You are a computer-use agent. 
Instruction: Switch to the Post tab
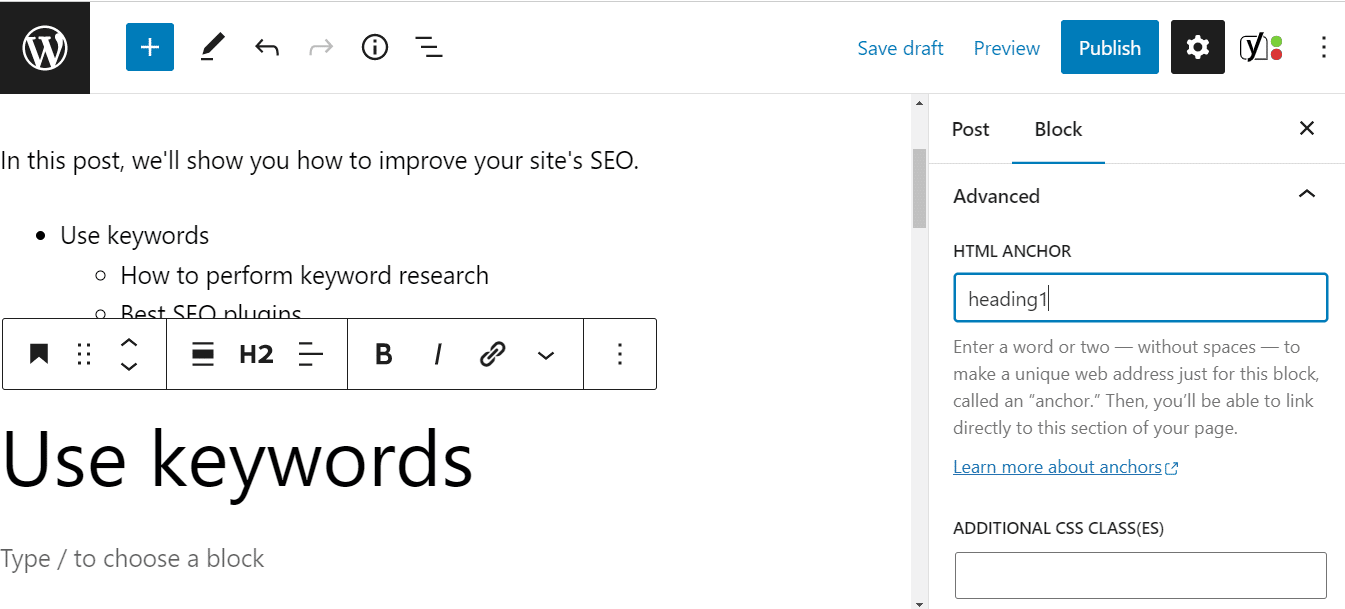[970, 129]
